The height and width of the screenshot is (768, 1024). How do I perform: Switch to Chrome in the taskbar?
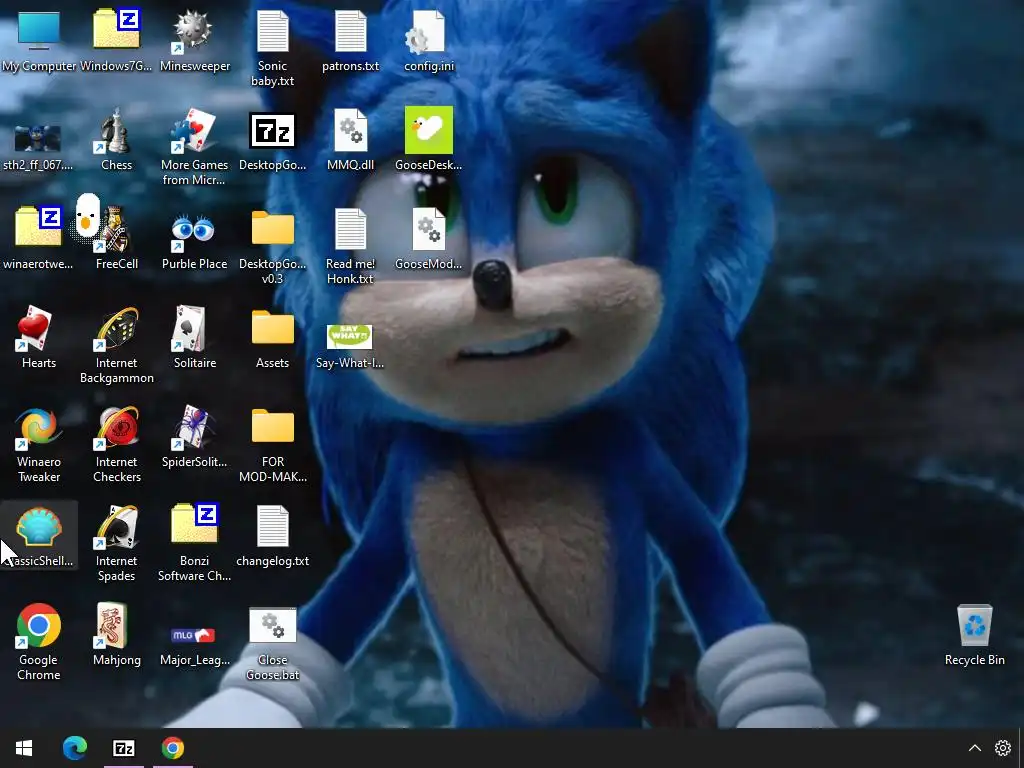(x=173, y=748)
